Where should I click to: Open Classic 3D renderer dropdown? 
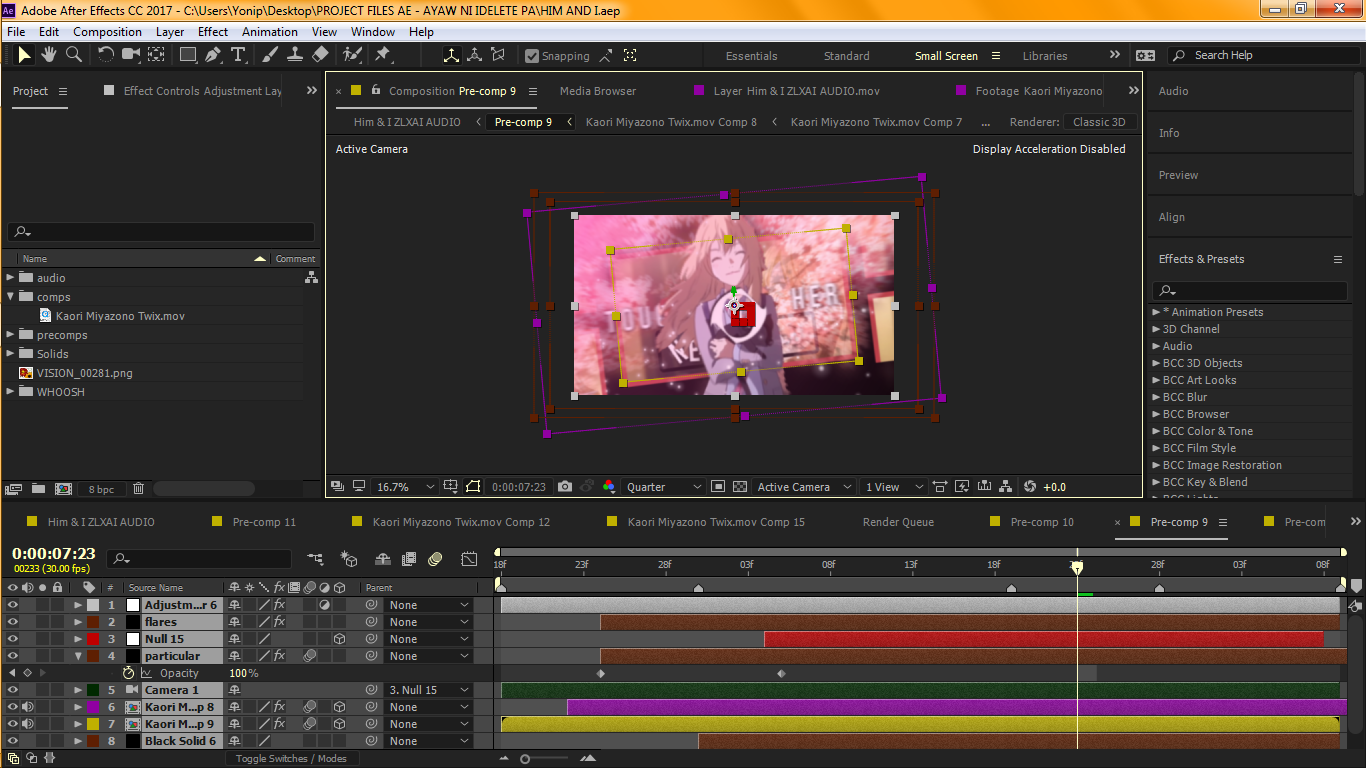click(x=1100, y=122)
